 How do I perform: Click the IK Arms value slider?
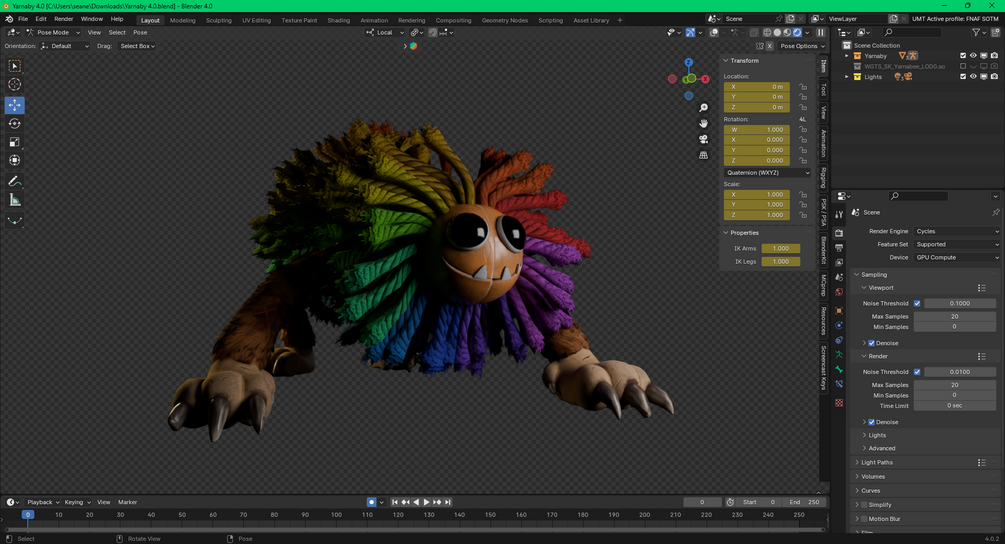coord(780,248)
